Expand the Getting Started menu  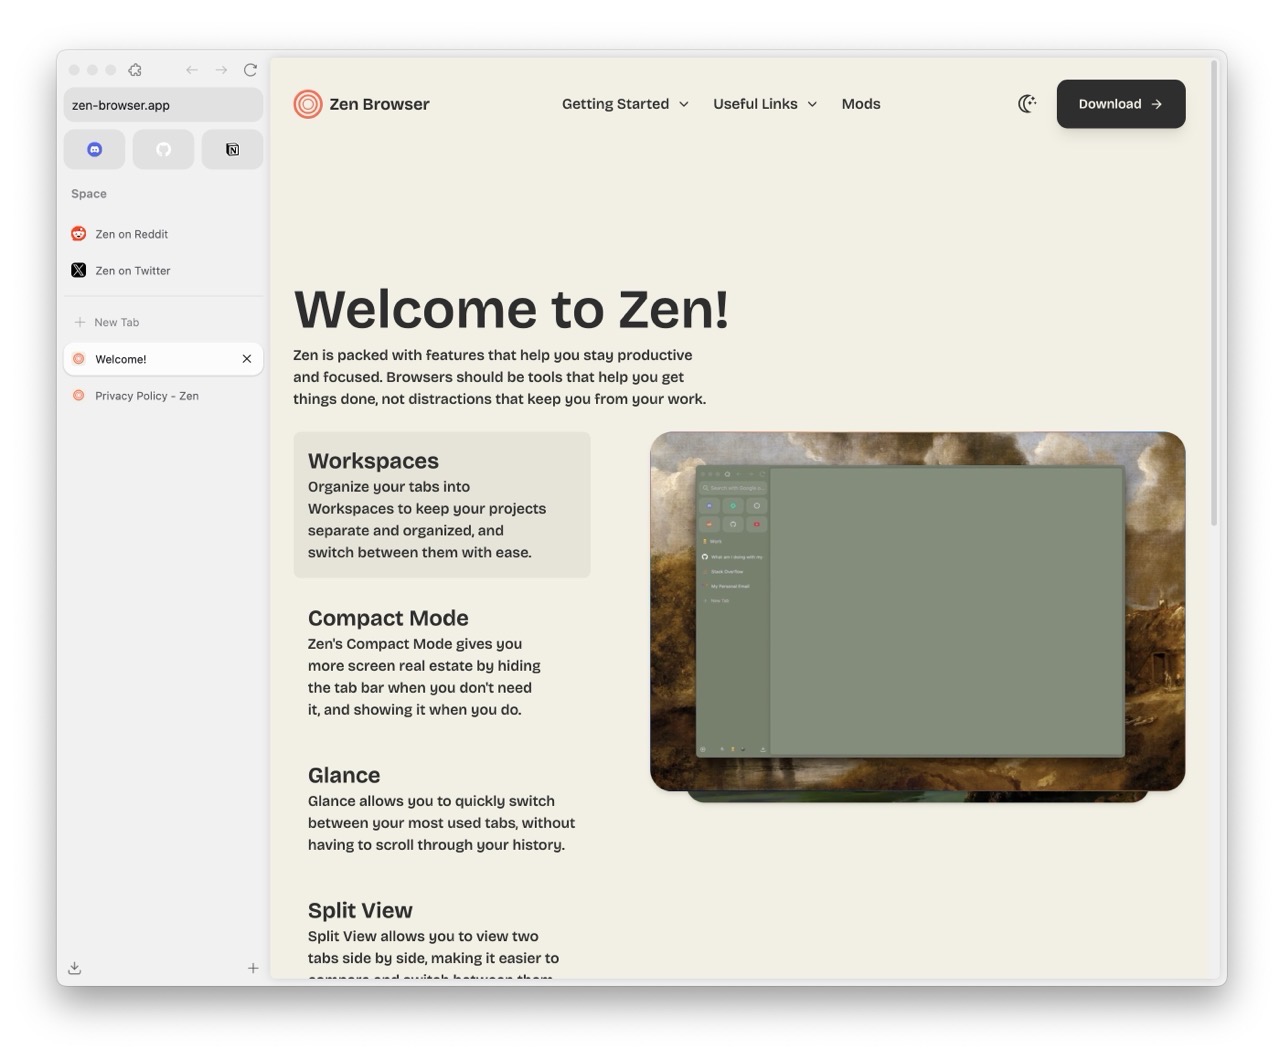click(x=625, y=104)
